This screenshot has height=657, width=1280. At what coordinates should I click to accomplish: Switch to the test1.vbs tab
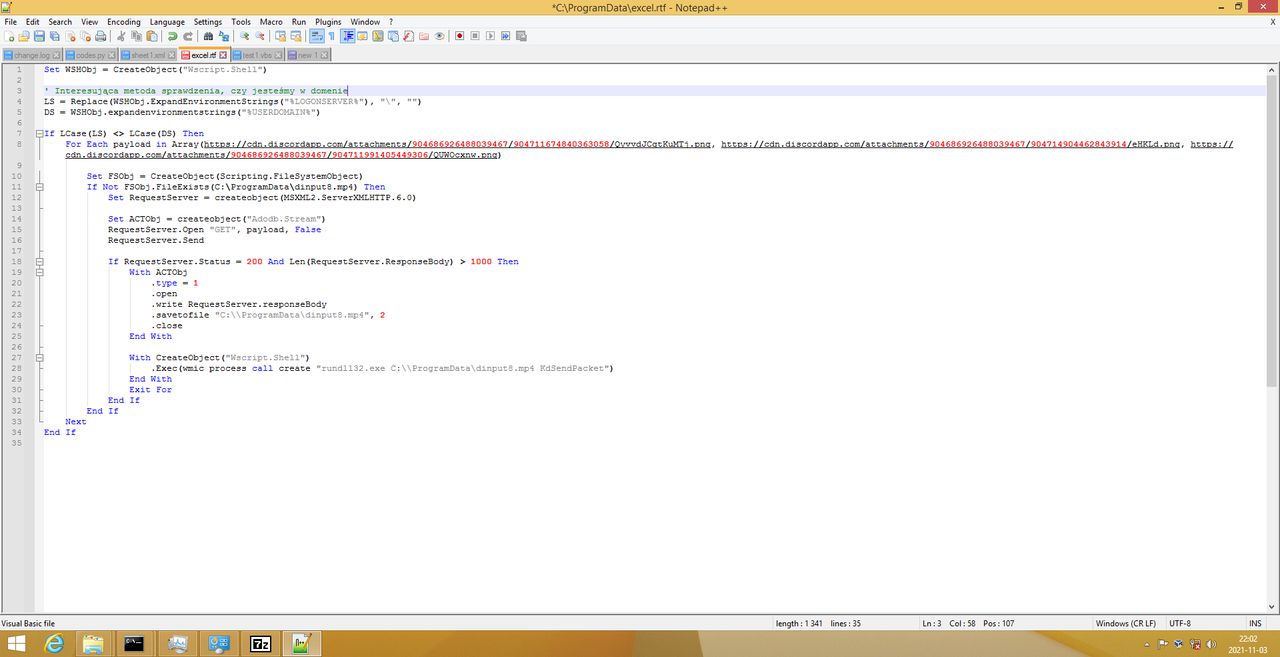[x=256, y=55]
